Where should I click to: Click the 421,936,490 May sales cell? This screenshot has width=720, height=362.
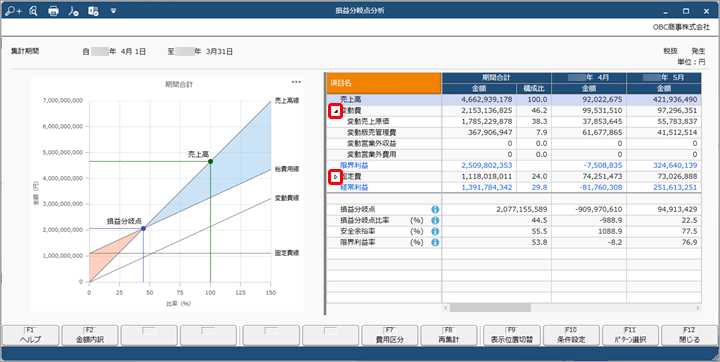(x=664, y=99)
